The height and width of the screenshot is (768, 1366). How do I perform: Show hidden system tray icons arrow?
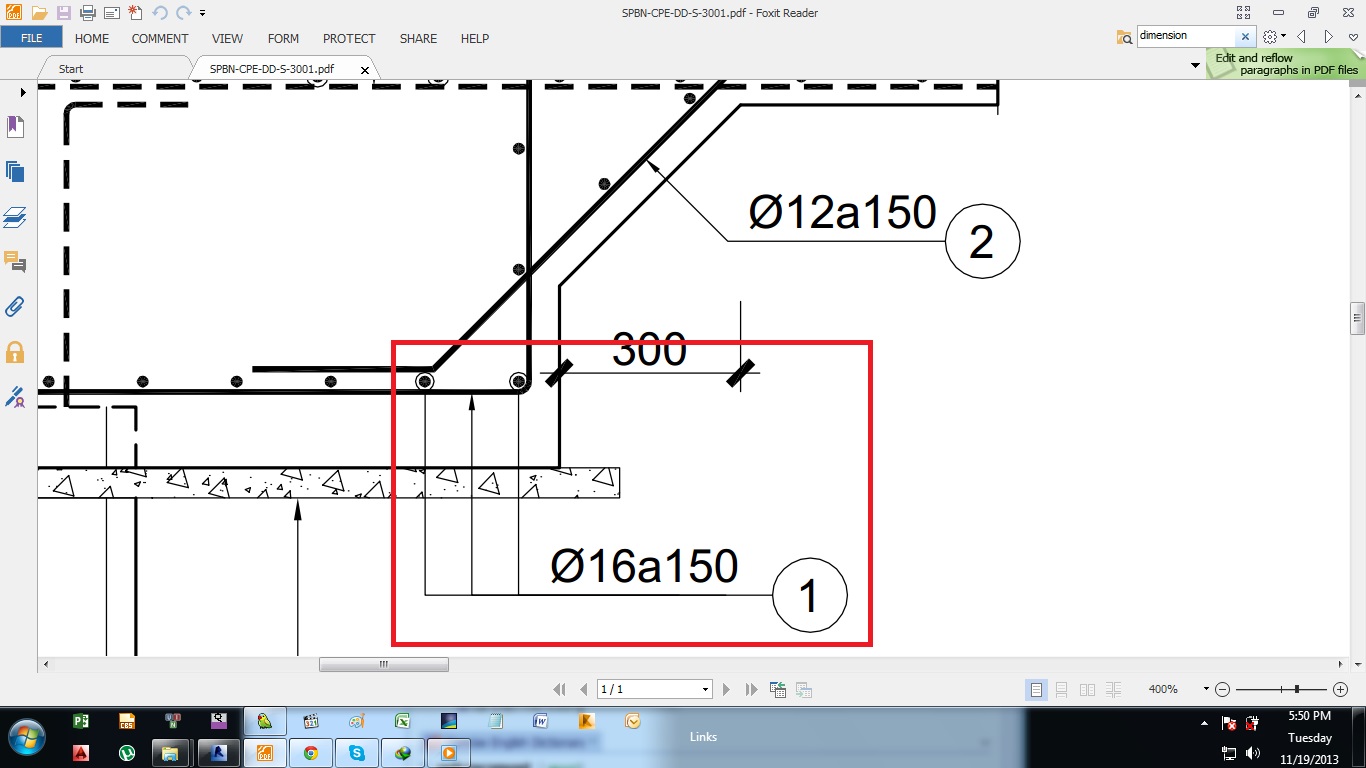(x=1204, y=722)
